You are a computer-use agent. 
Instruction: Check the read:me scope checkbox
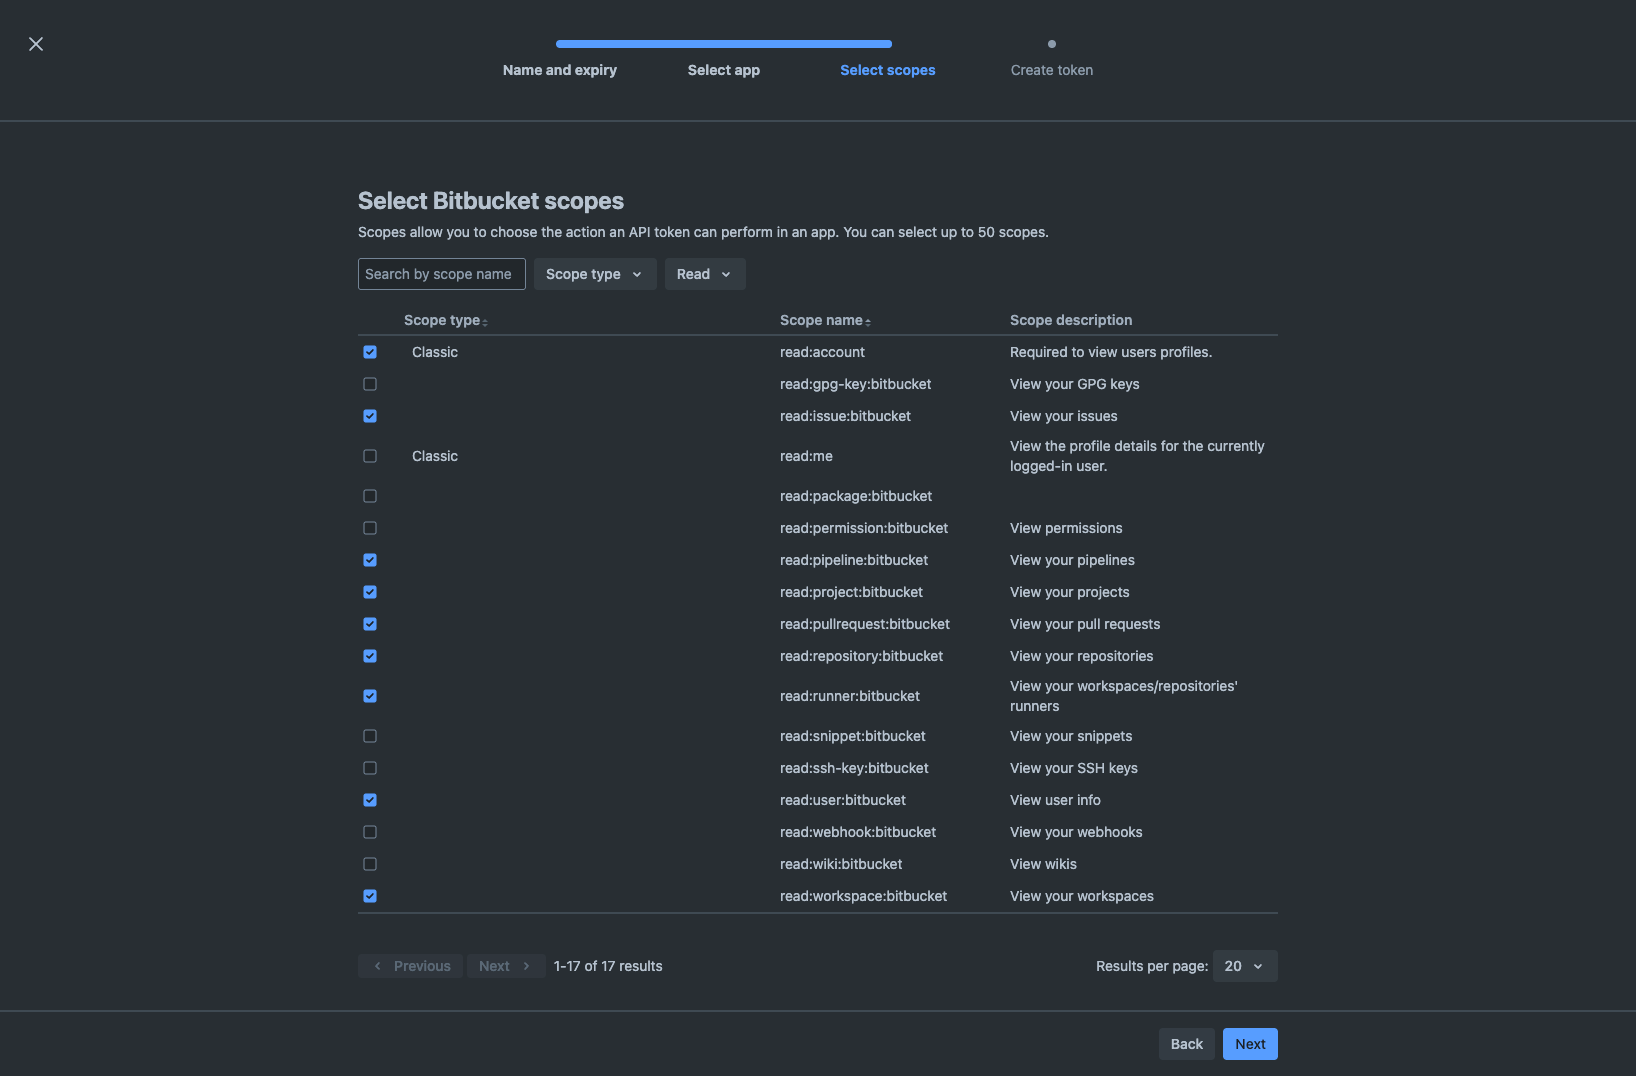pos(370,456)
